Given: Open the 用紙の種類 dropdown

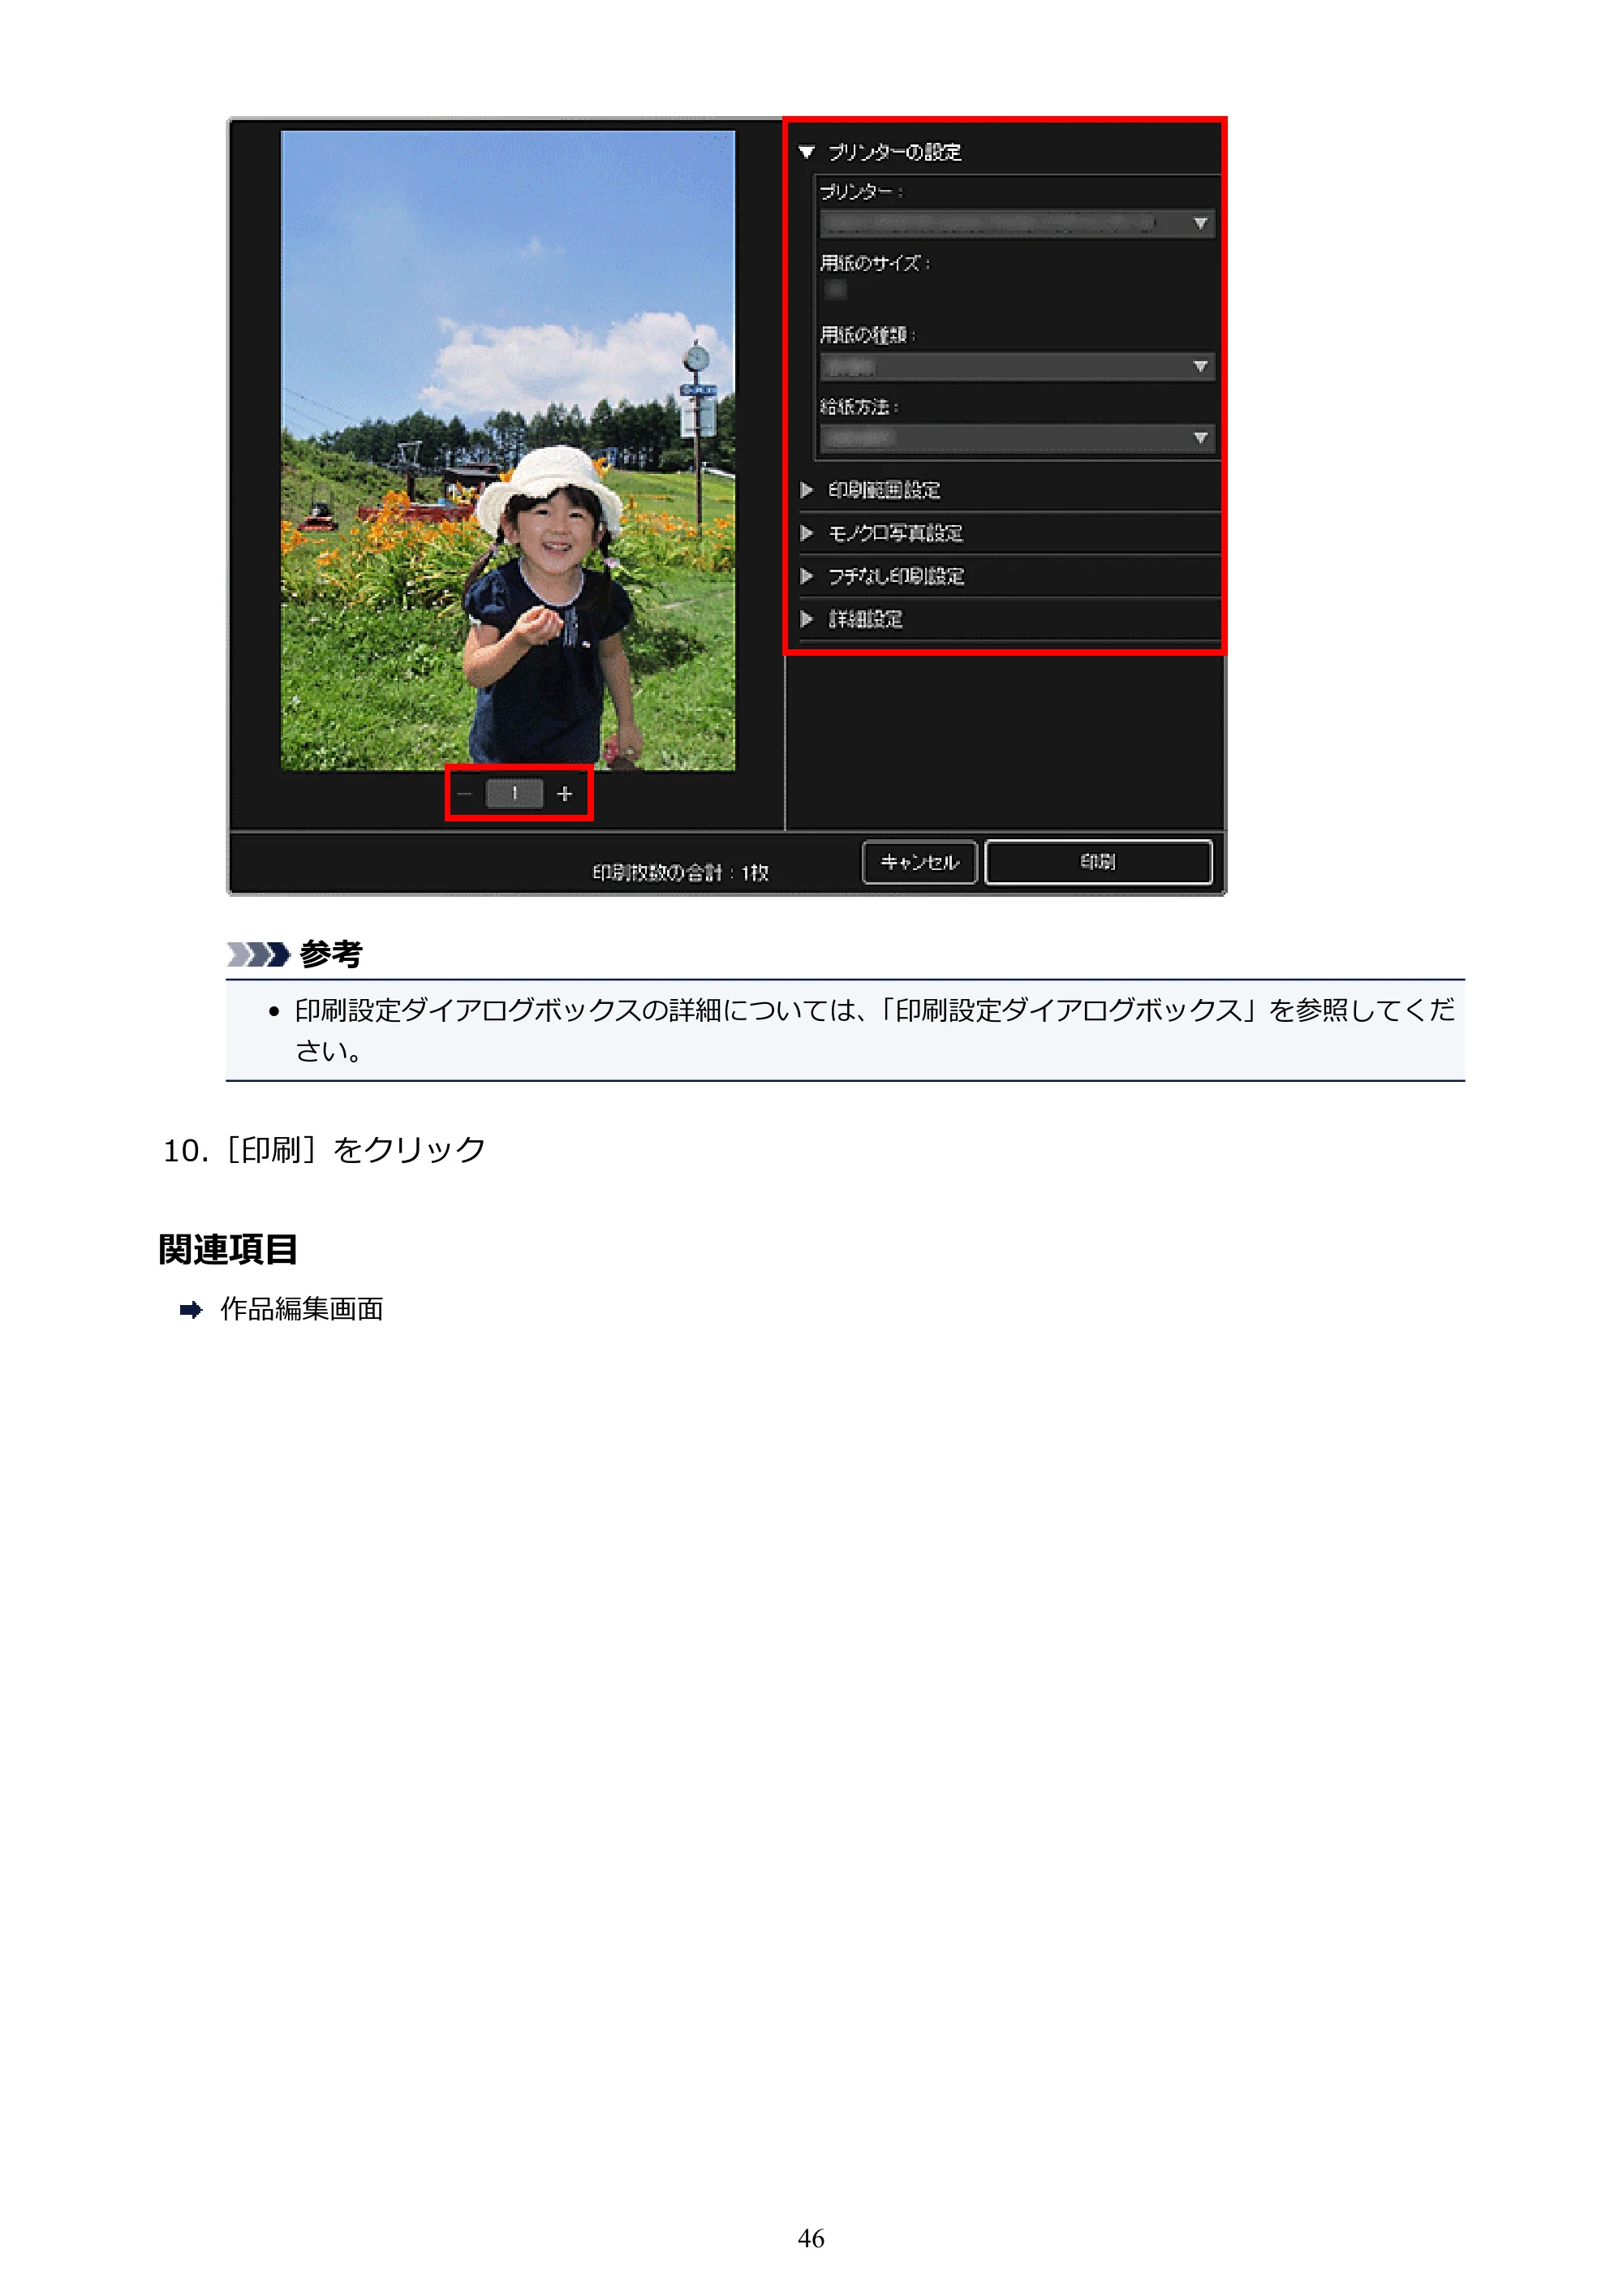Looking at the screenshot, I should (x=1016, y=367).
